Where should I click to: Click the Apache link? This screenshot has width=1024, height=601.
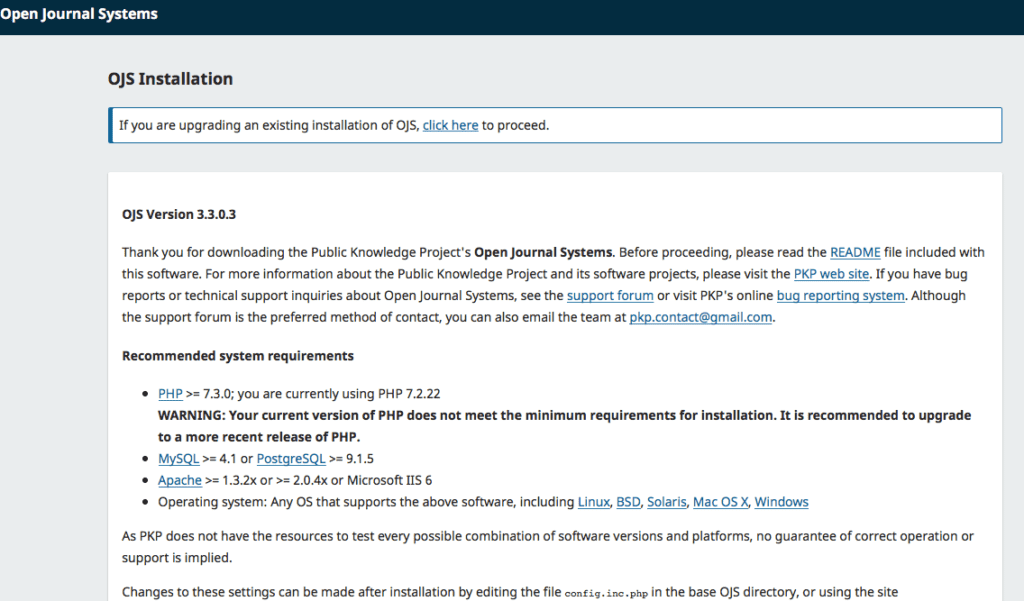(180, 480)
